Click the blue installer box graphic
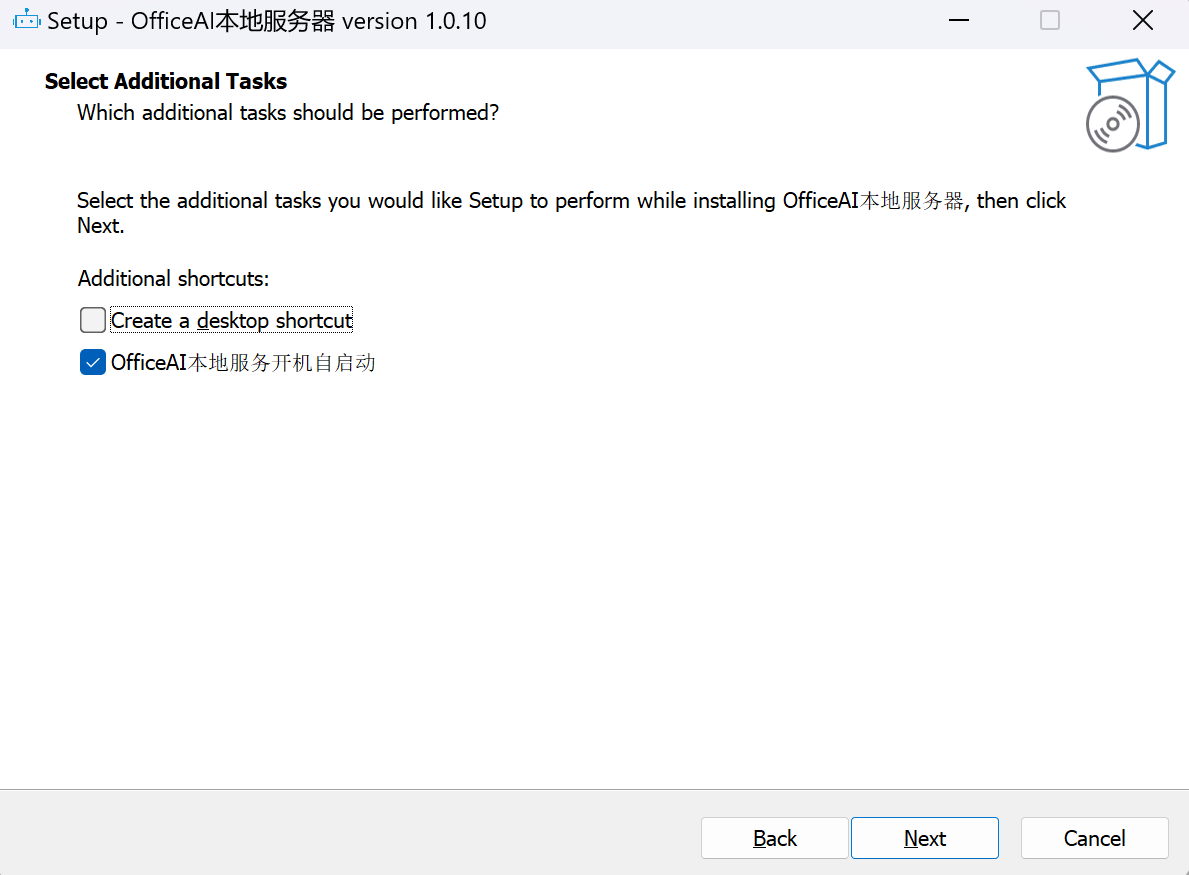 (x=1130, y=104)
